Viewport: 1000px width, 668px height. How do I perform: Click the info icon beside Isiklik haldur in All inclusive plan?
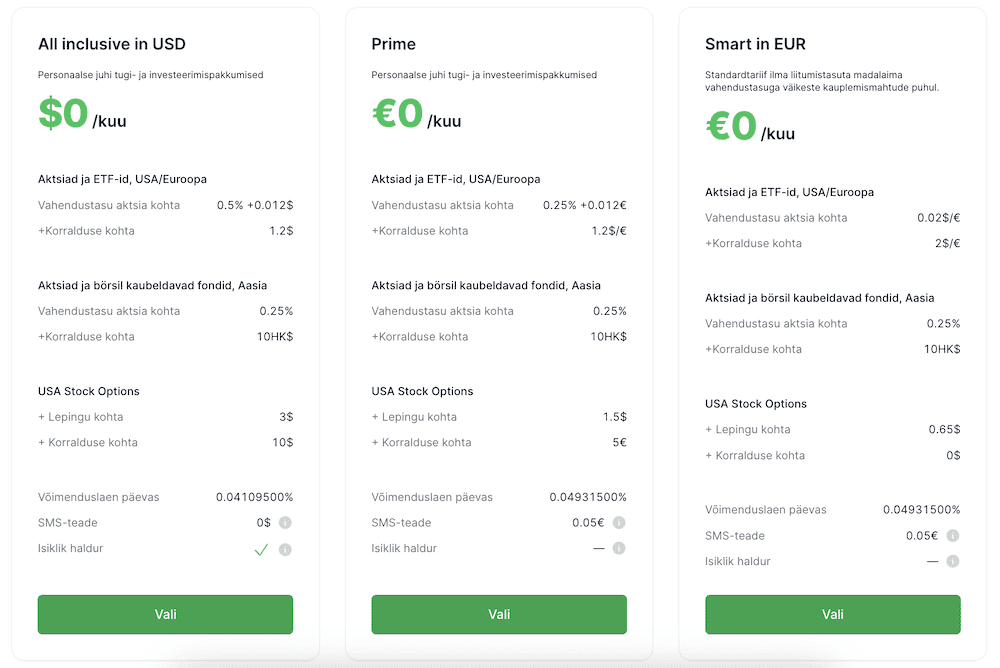point(285,549)
